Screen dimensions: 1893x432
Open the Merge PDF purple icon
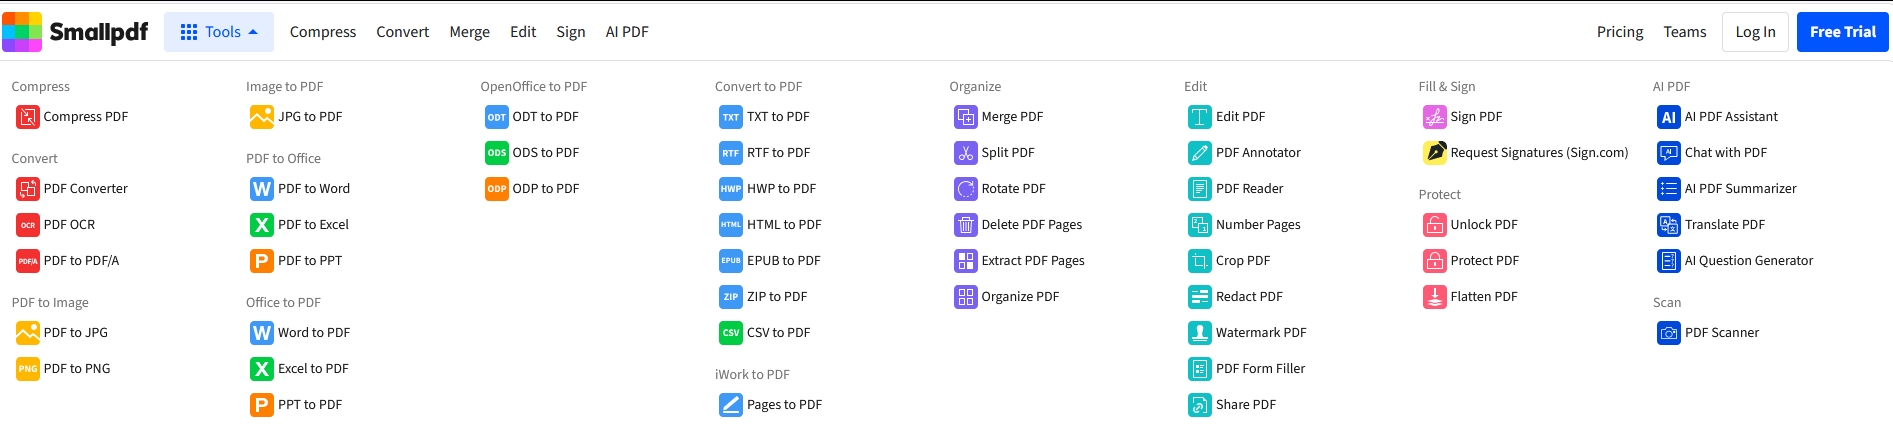(966, 117)
